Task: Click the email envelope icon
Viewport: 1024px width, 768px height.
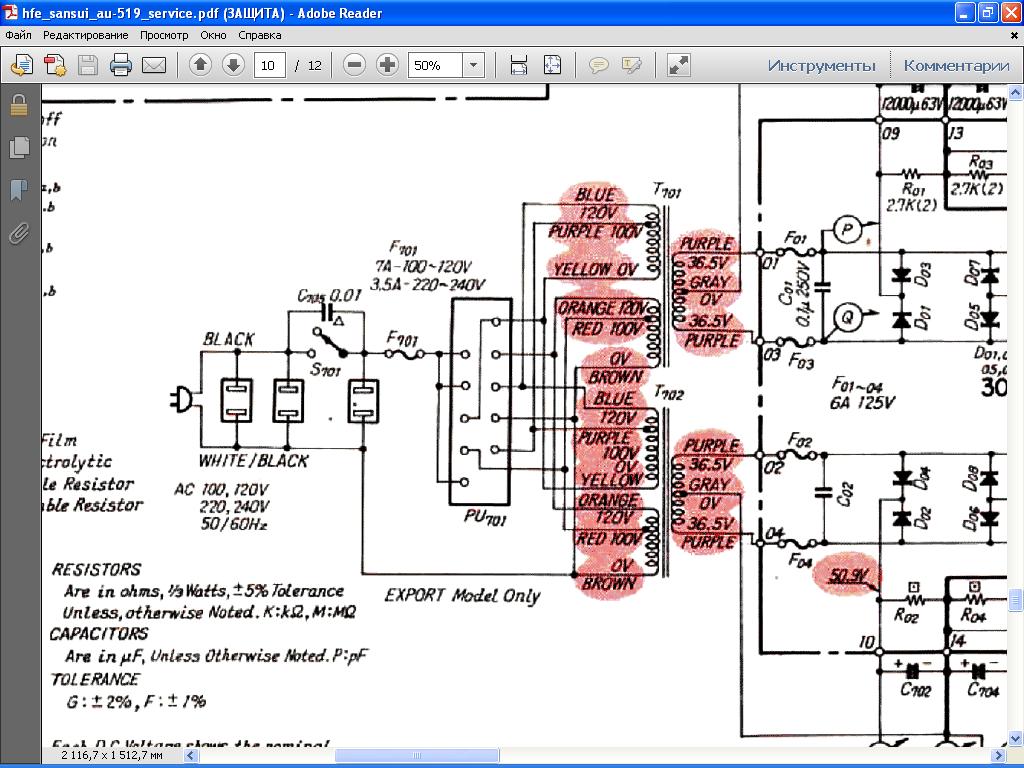Action: pos(154,66)
